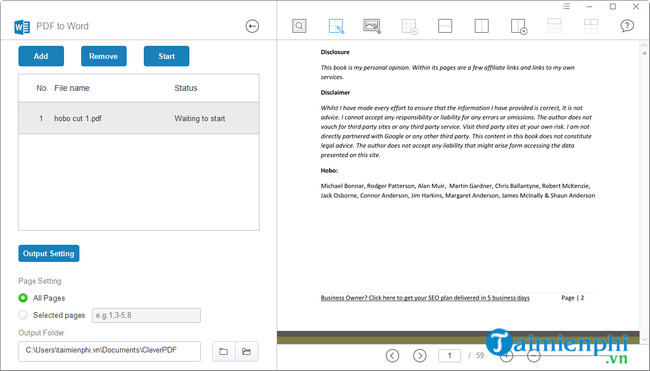650x371 pixels.
Task: Open the help question mark icon
Action: pos(627,26)
